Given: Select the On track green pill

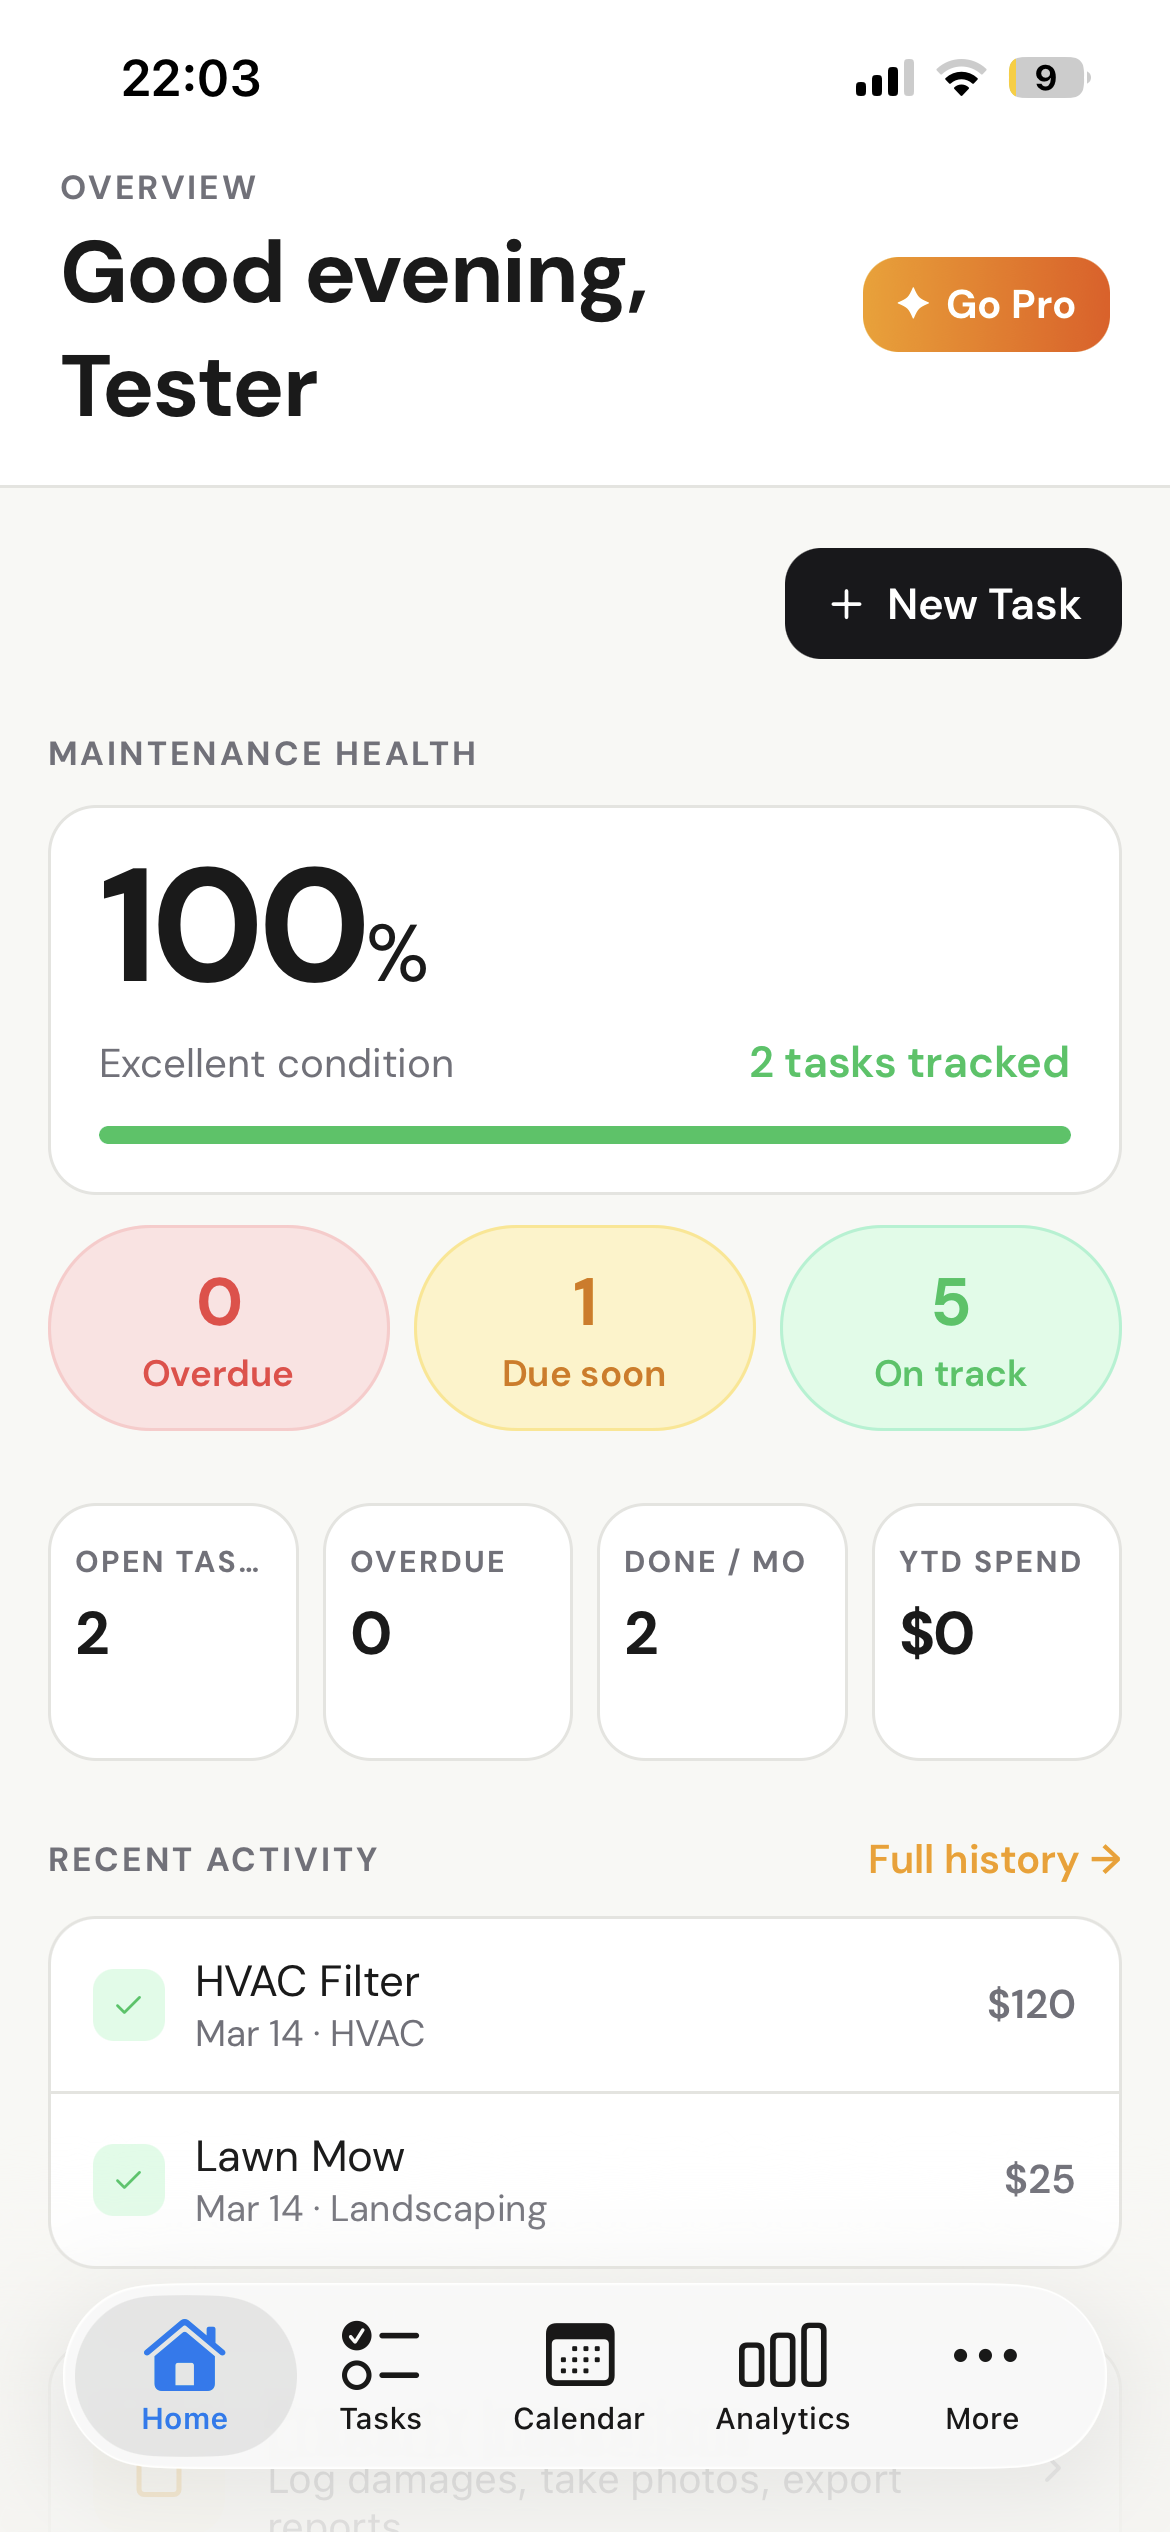Looking at the screenshot, I should pos(950,1328).
